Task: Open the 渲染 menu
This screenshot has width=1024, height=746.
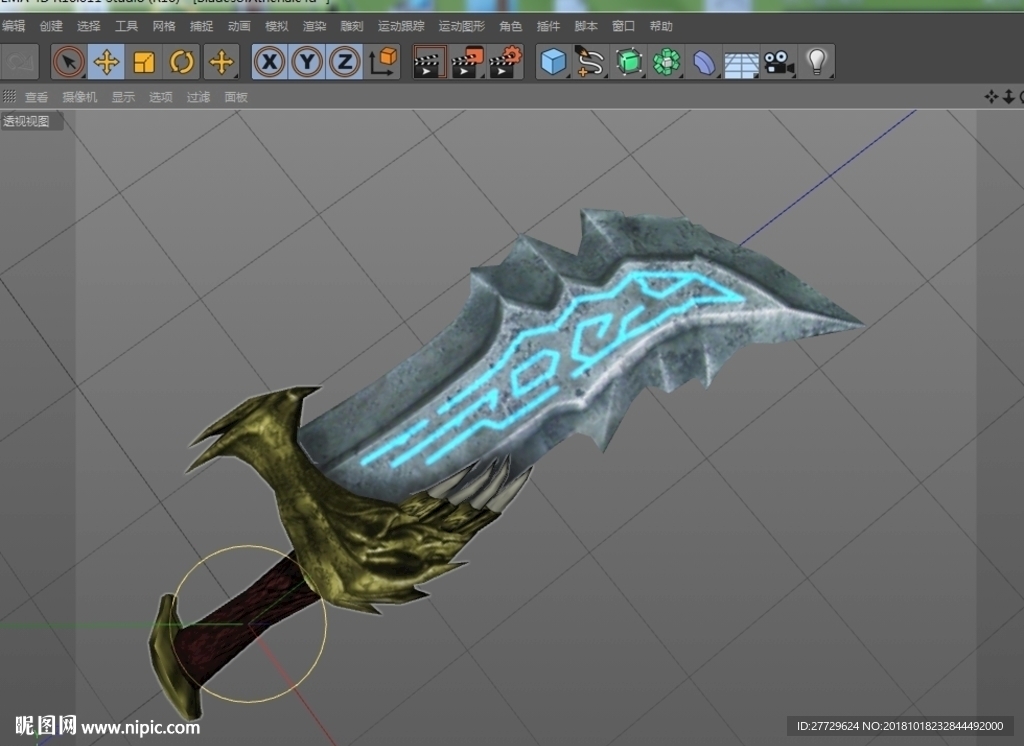Action: click(314, 26)
